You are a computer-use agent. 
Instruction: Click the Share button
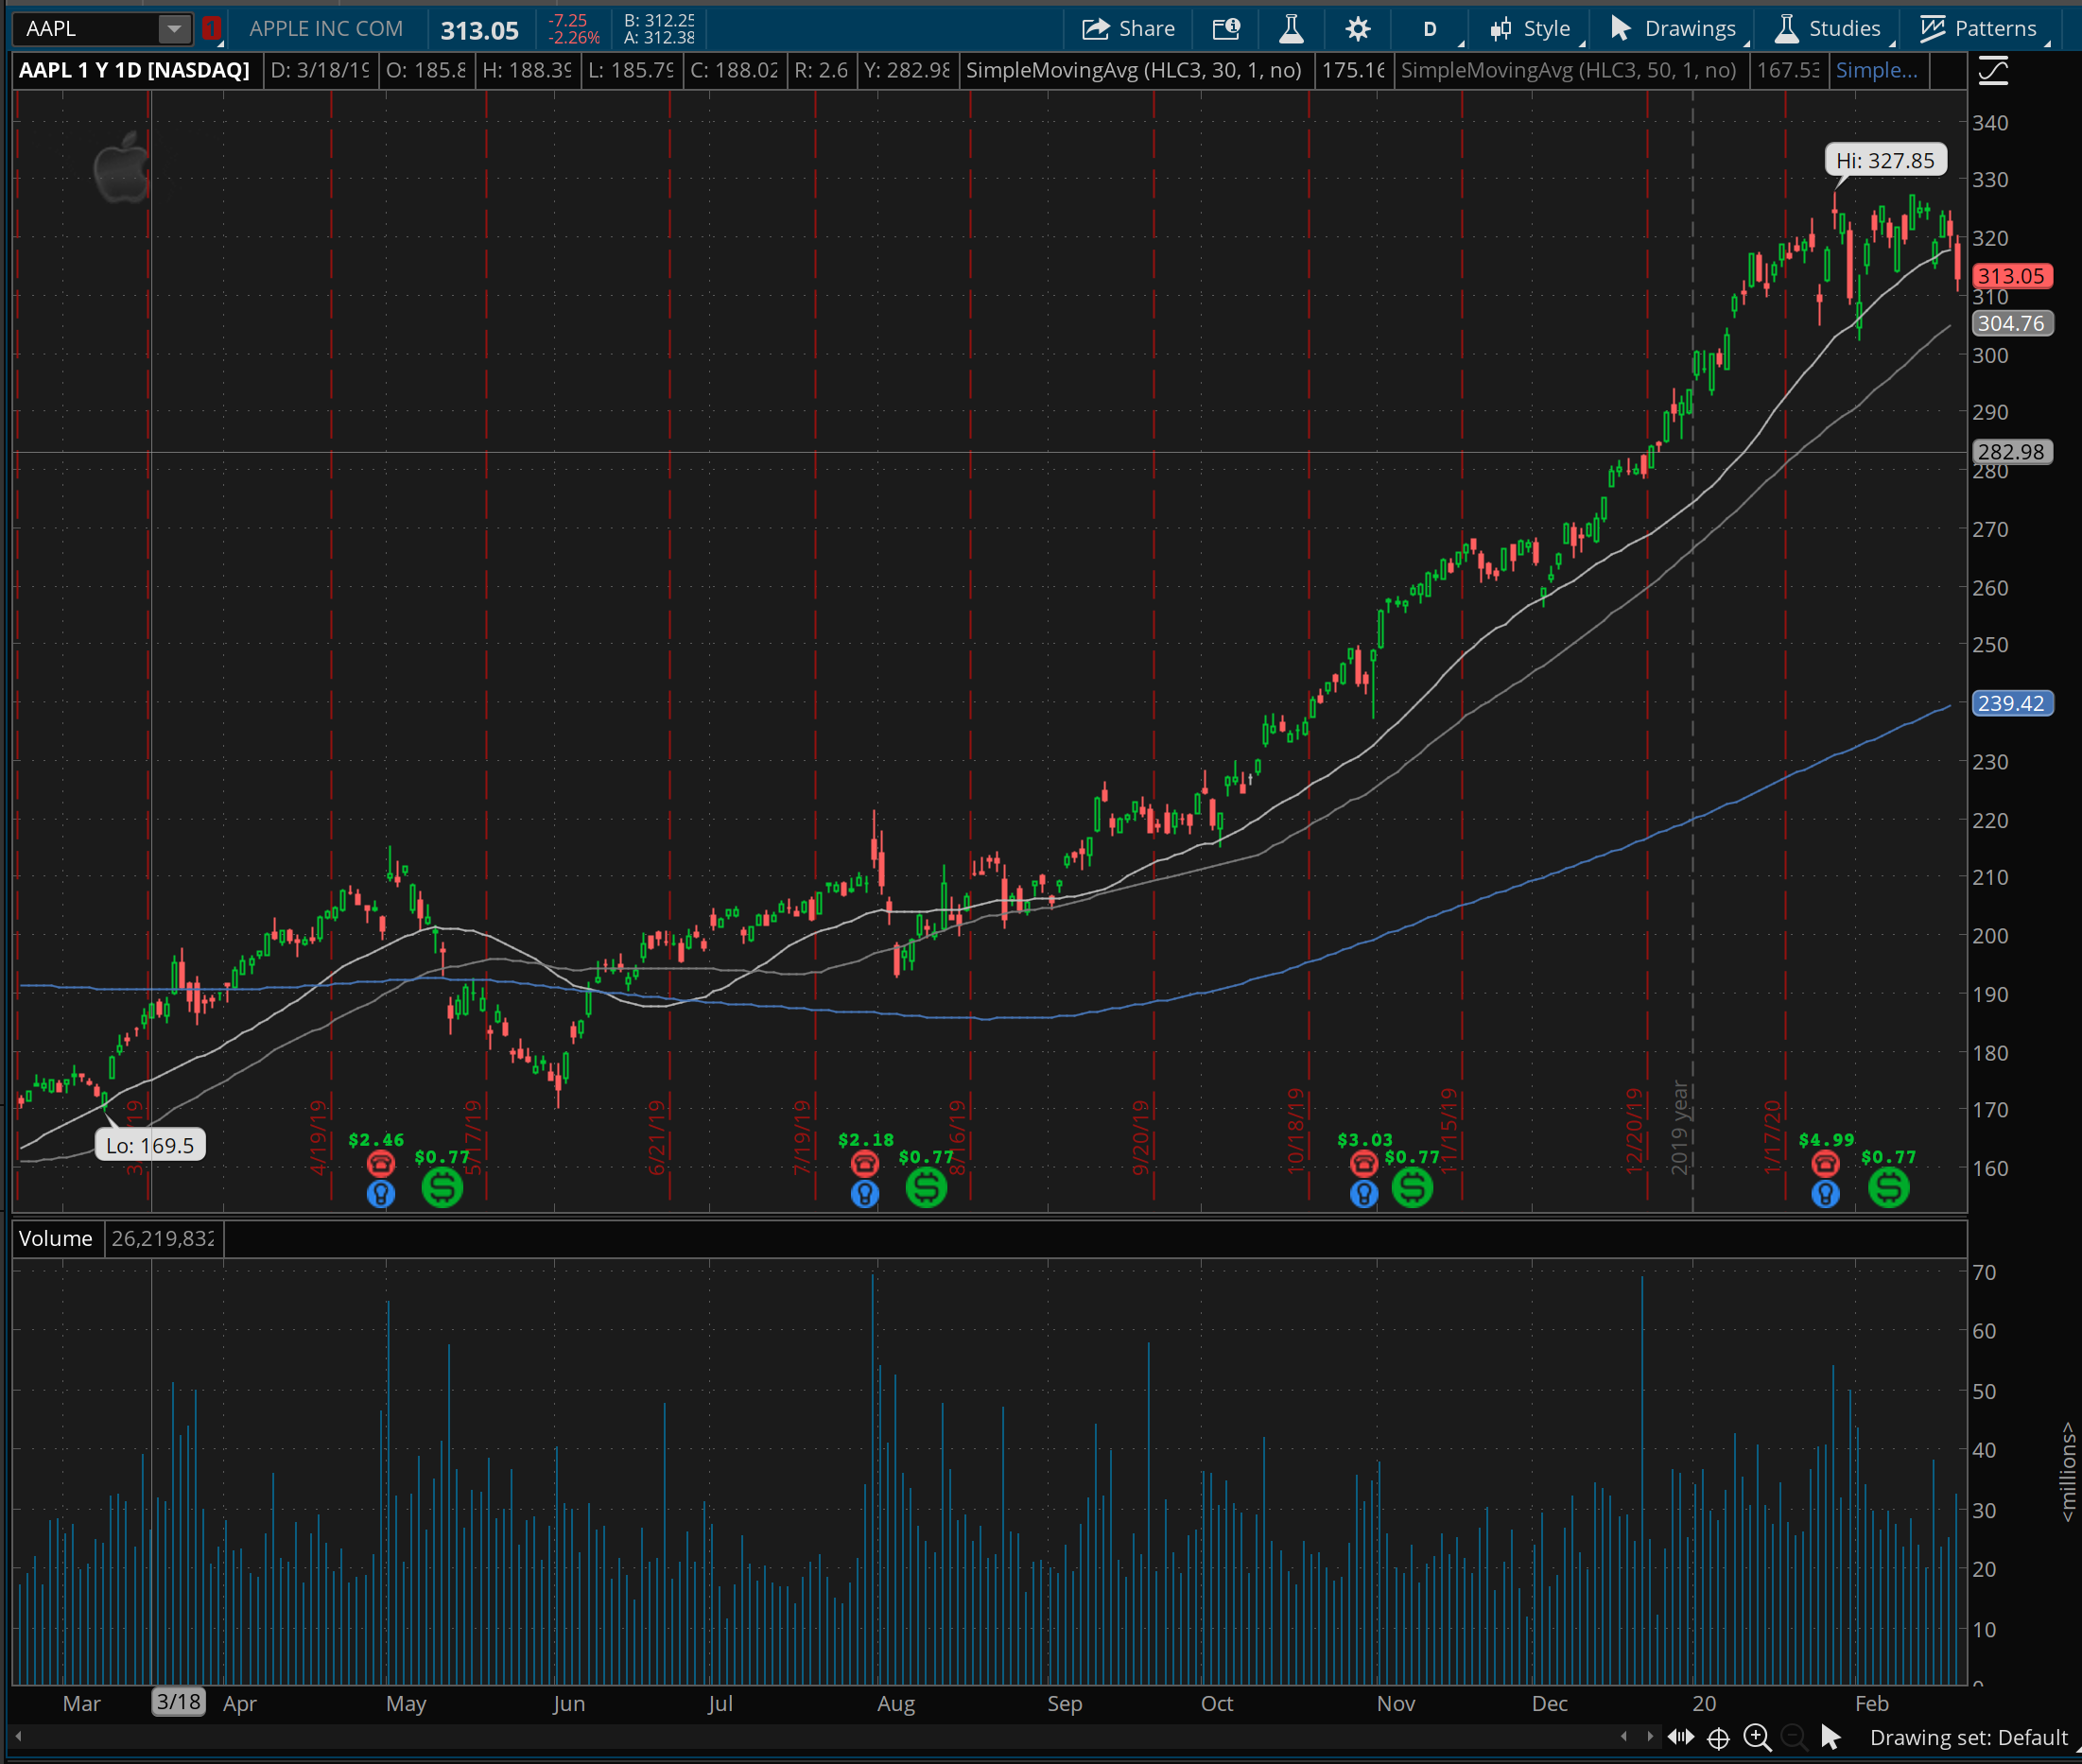pyautogui.click(x=1128, y=28)
